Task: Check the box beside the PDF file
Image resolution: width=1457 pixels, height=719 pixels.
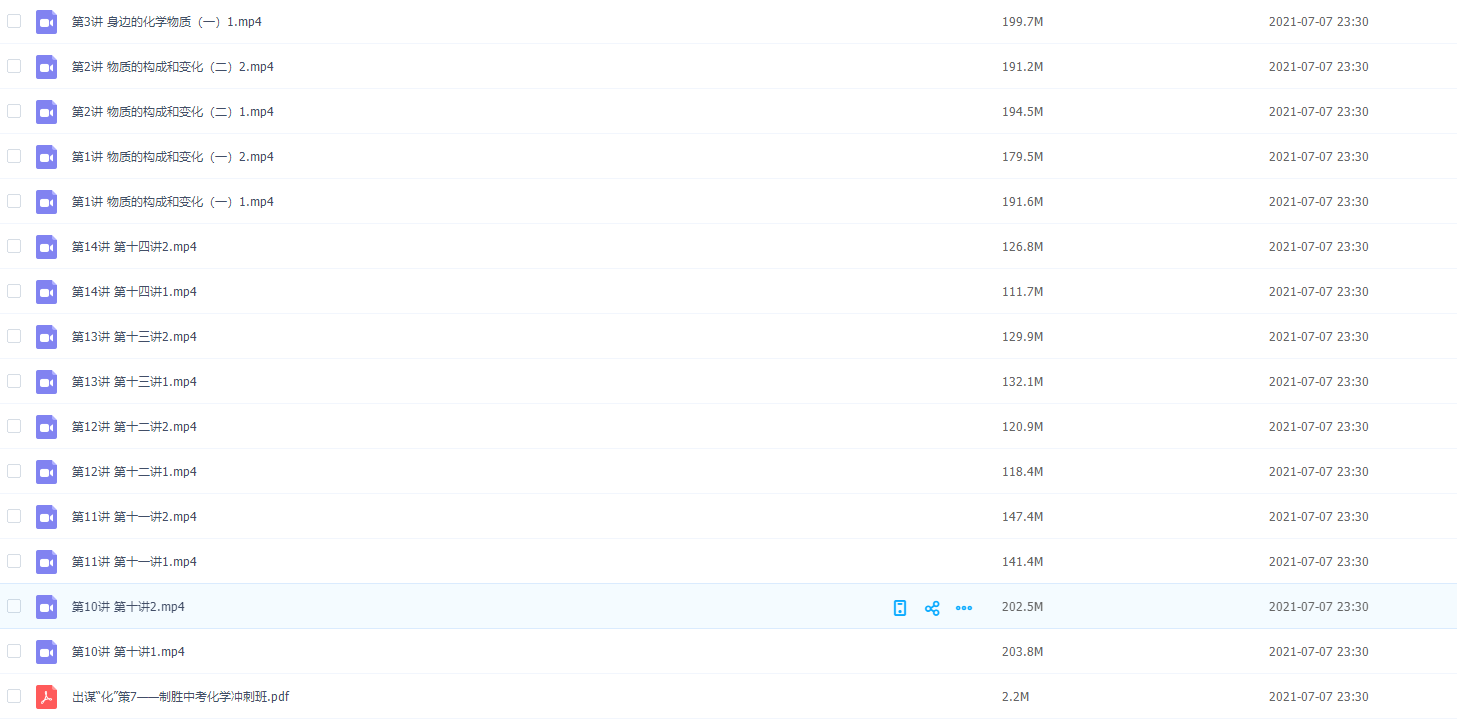Action: pyautogui.click(x=14, y=696)
